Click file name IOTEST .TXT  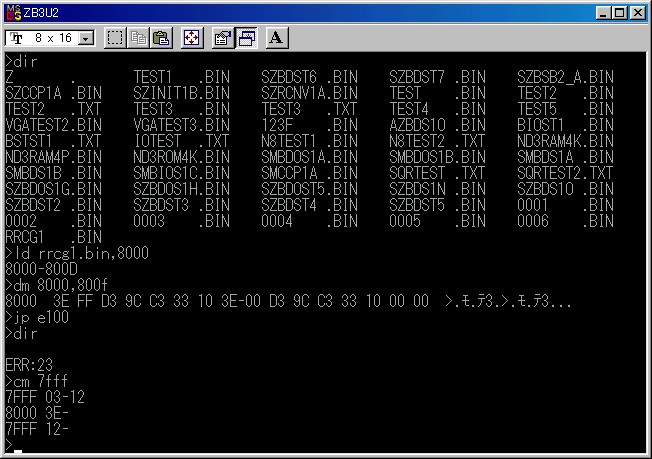coord(182,141)
